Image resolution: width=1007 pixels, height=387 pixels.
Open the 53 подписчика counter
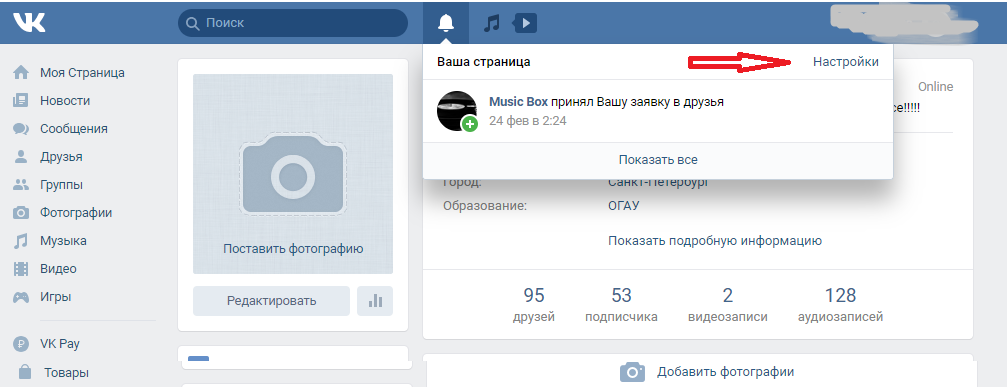pos(621,304)
